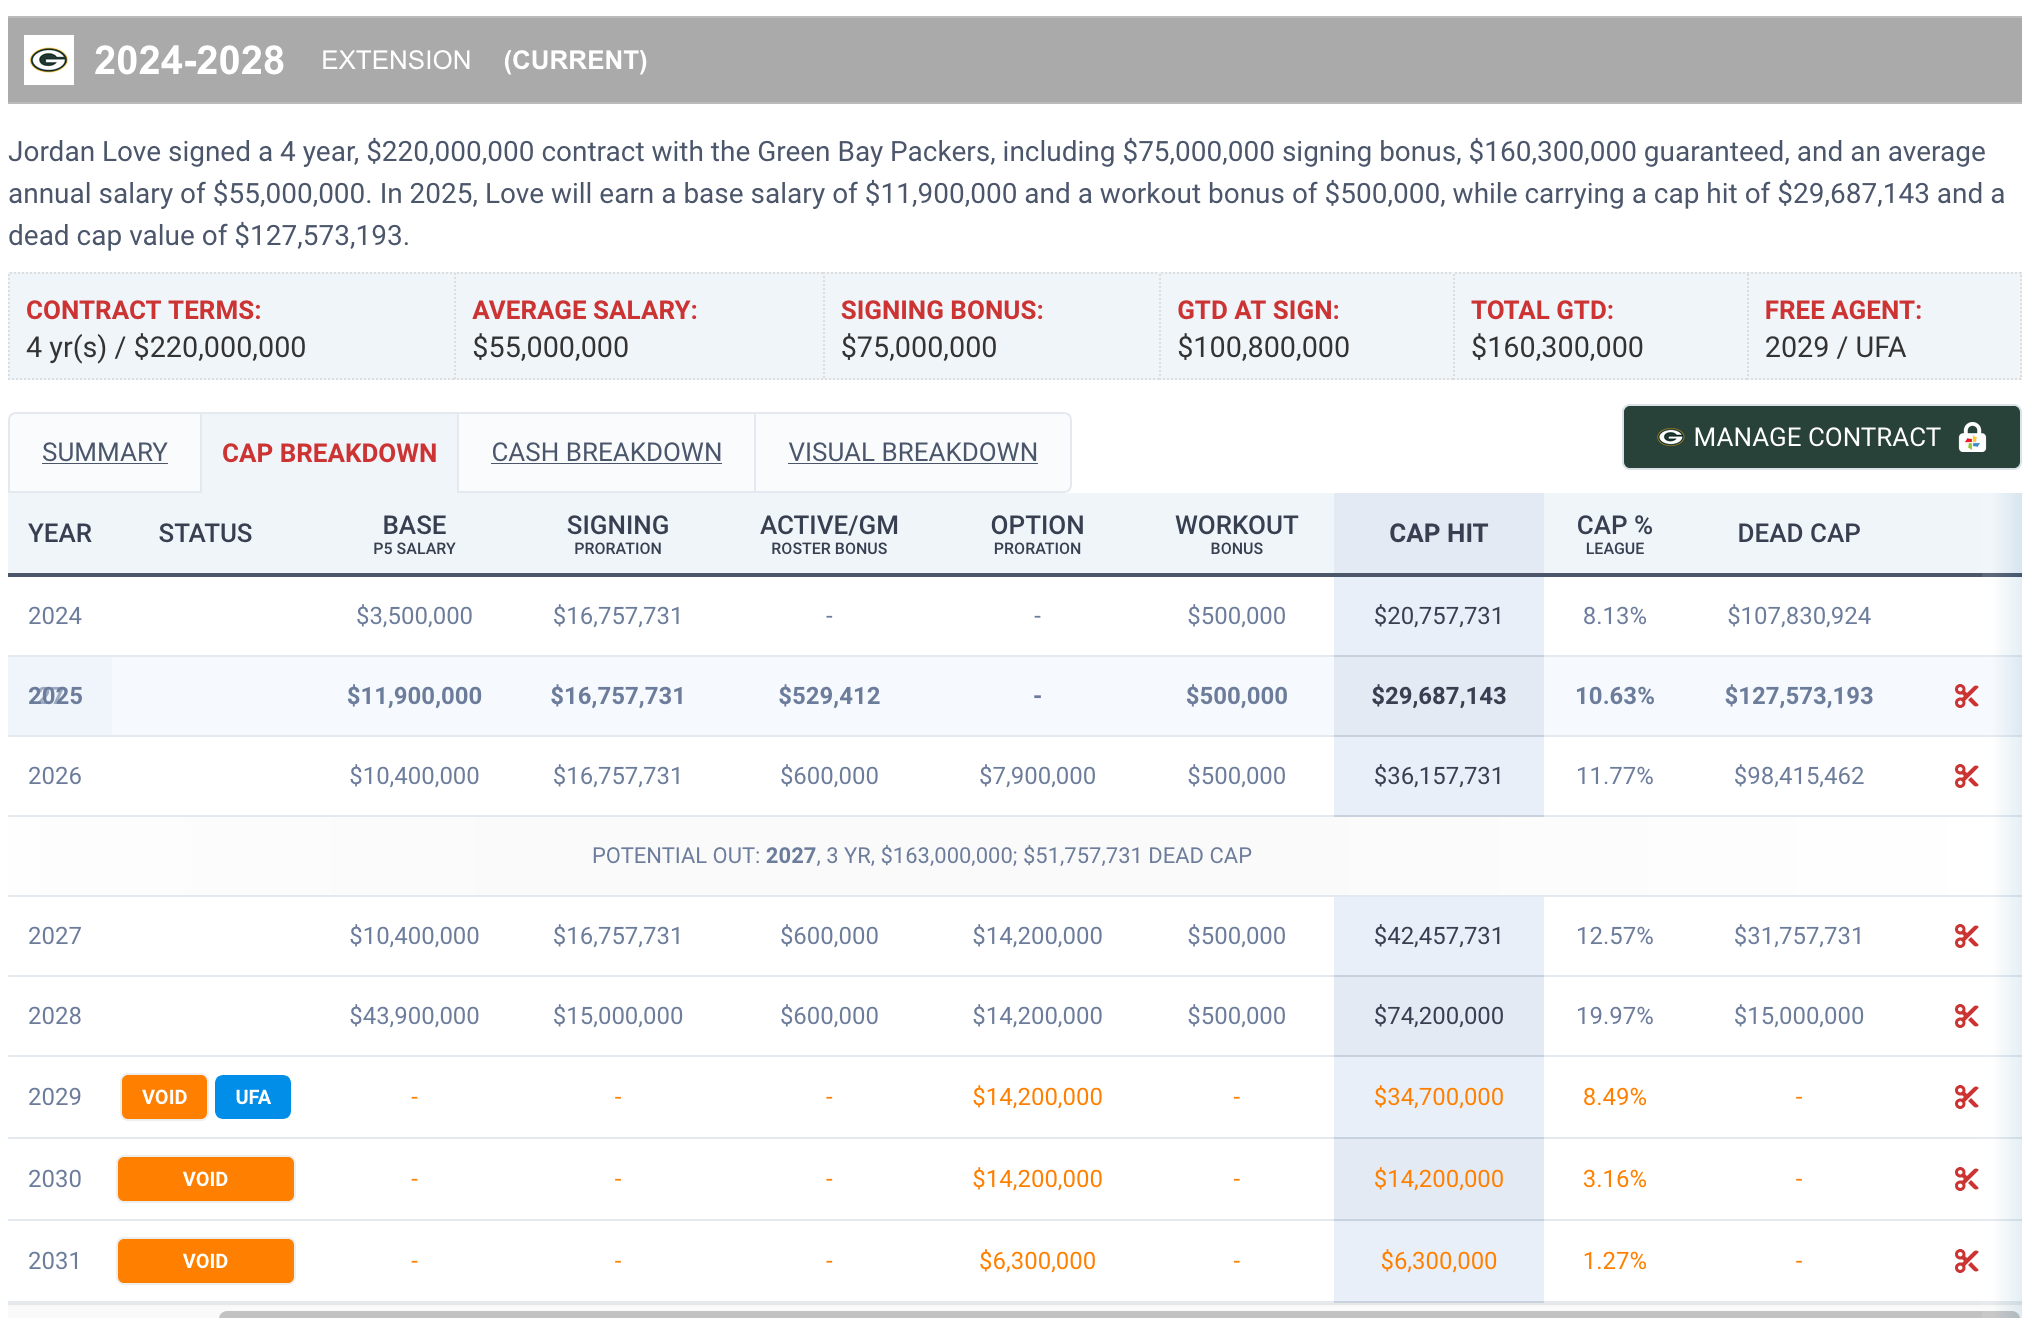Click scissors cut icon for 2031 row

[1966, 1261]
